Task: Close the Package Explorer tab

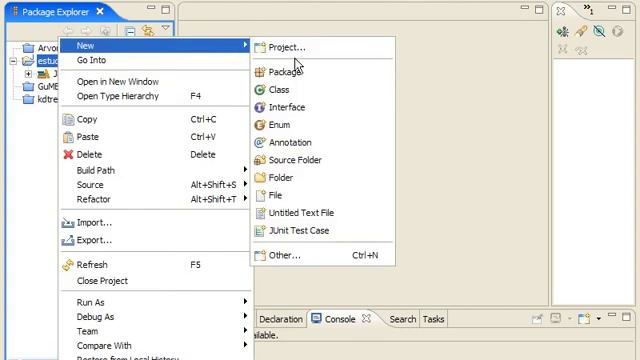Action: (100, 11)
